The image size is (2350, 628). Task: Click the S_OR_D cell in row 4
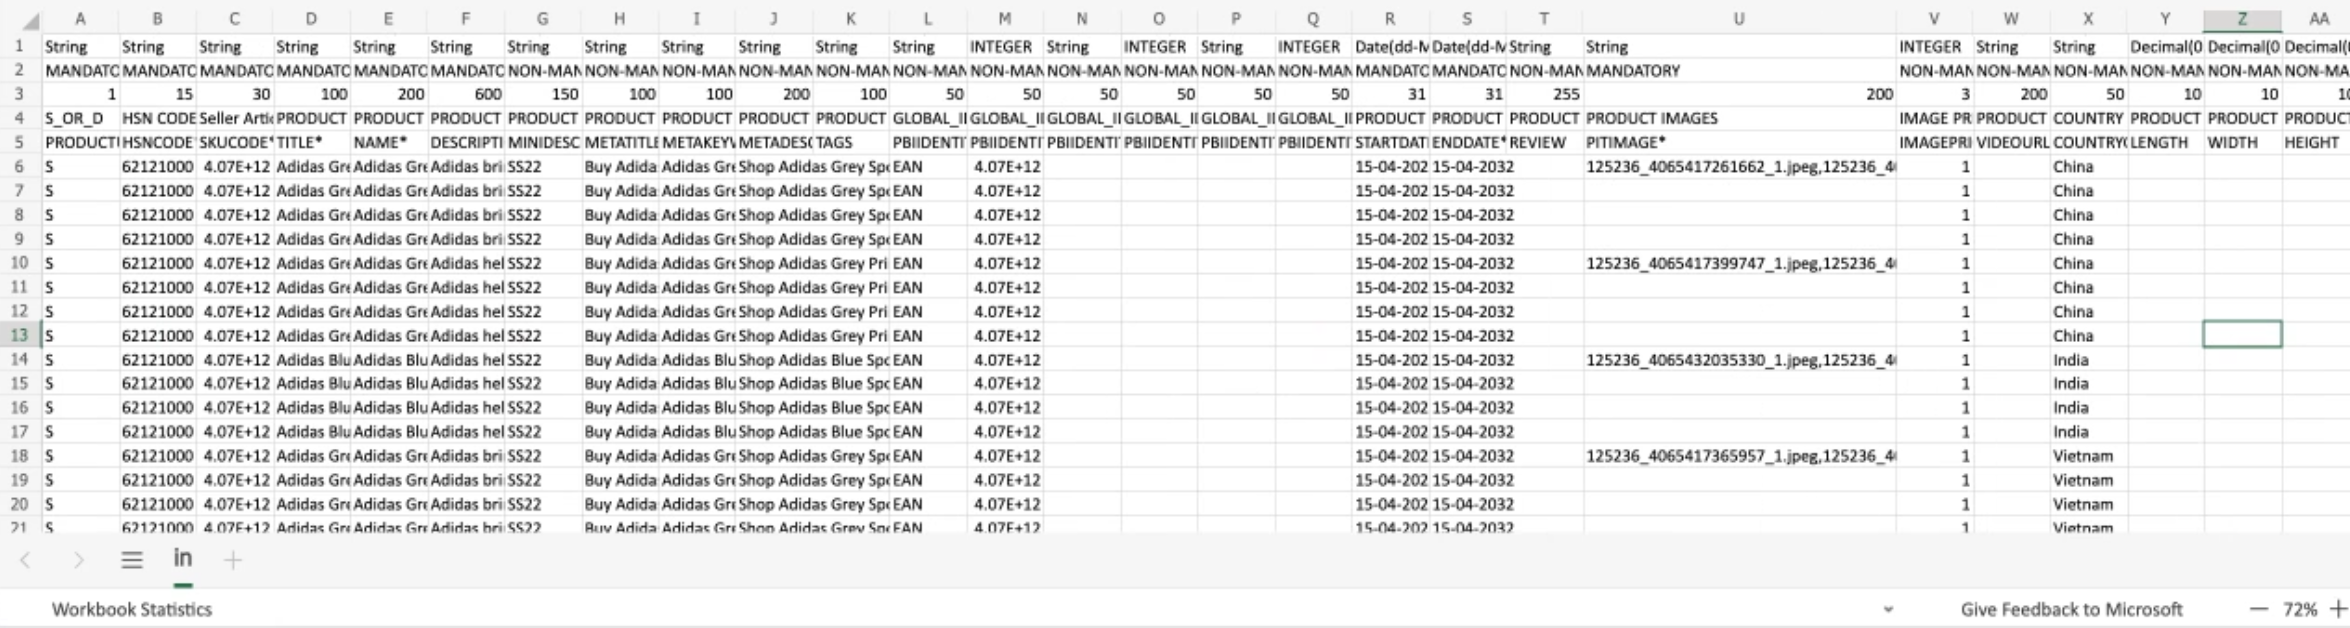coord(81,118)
